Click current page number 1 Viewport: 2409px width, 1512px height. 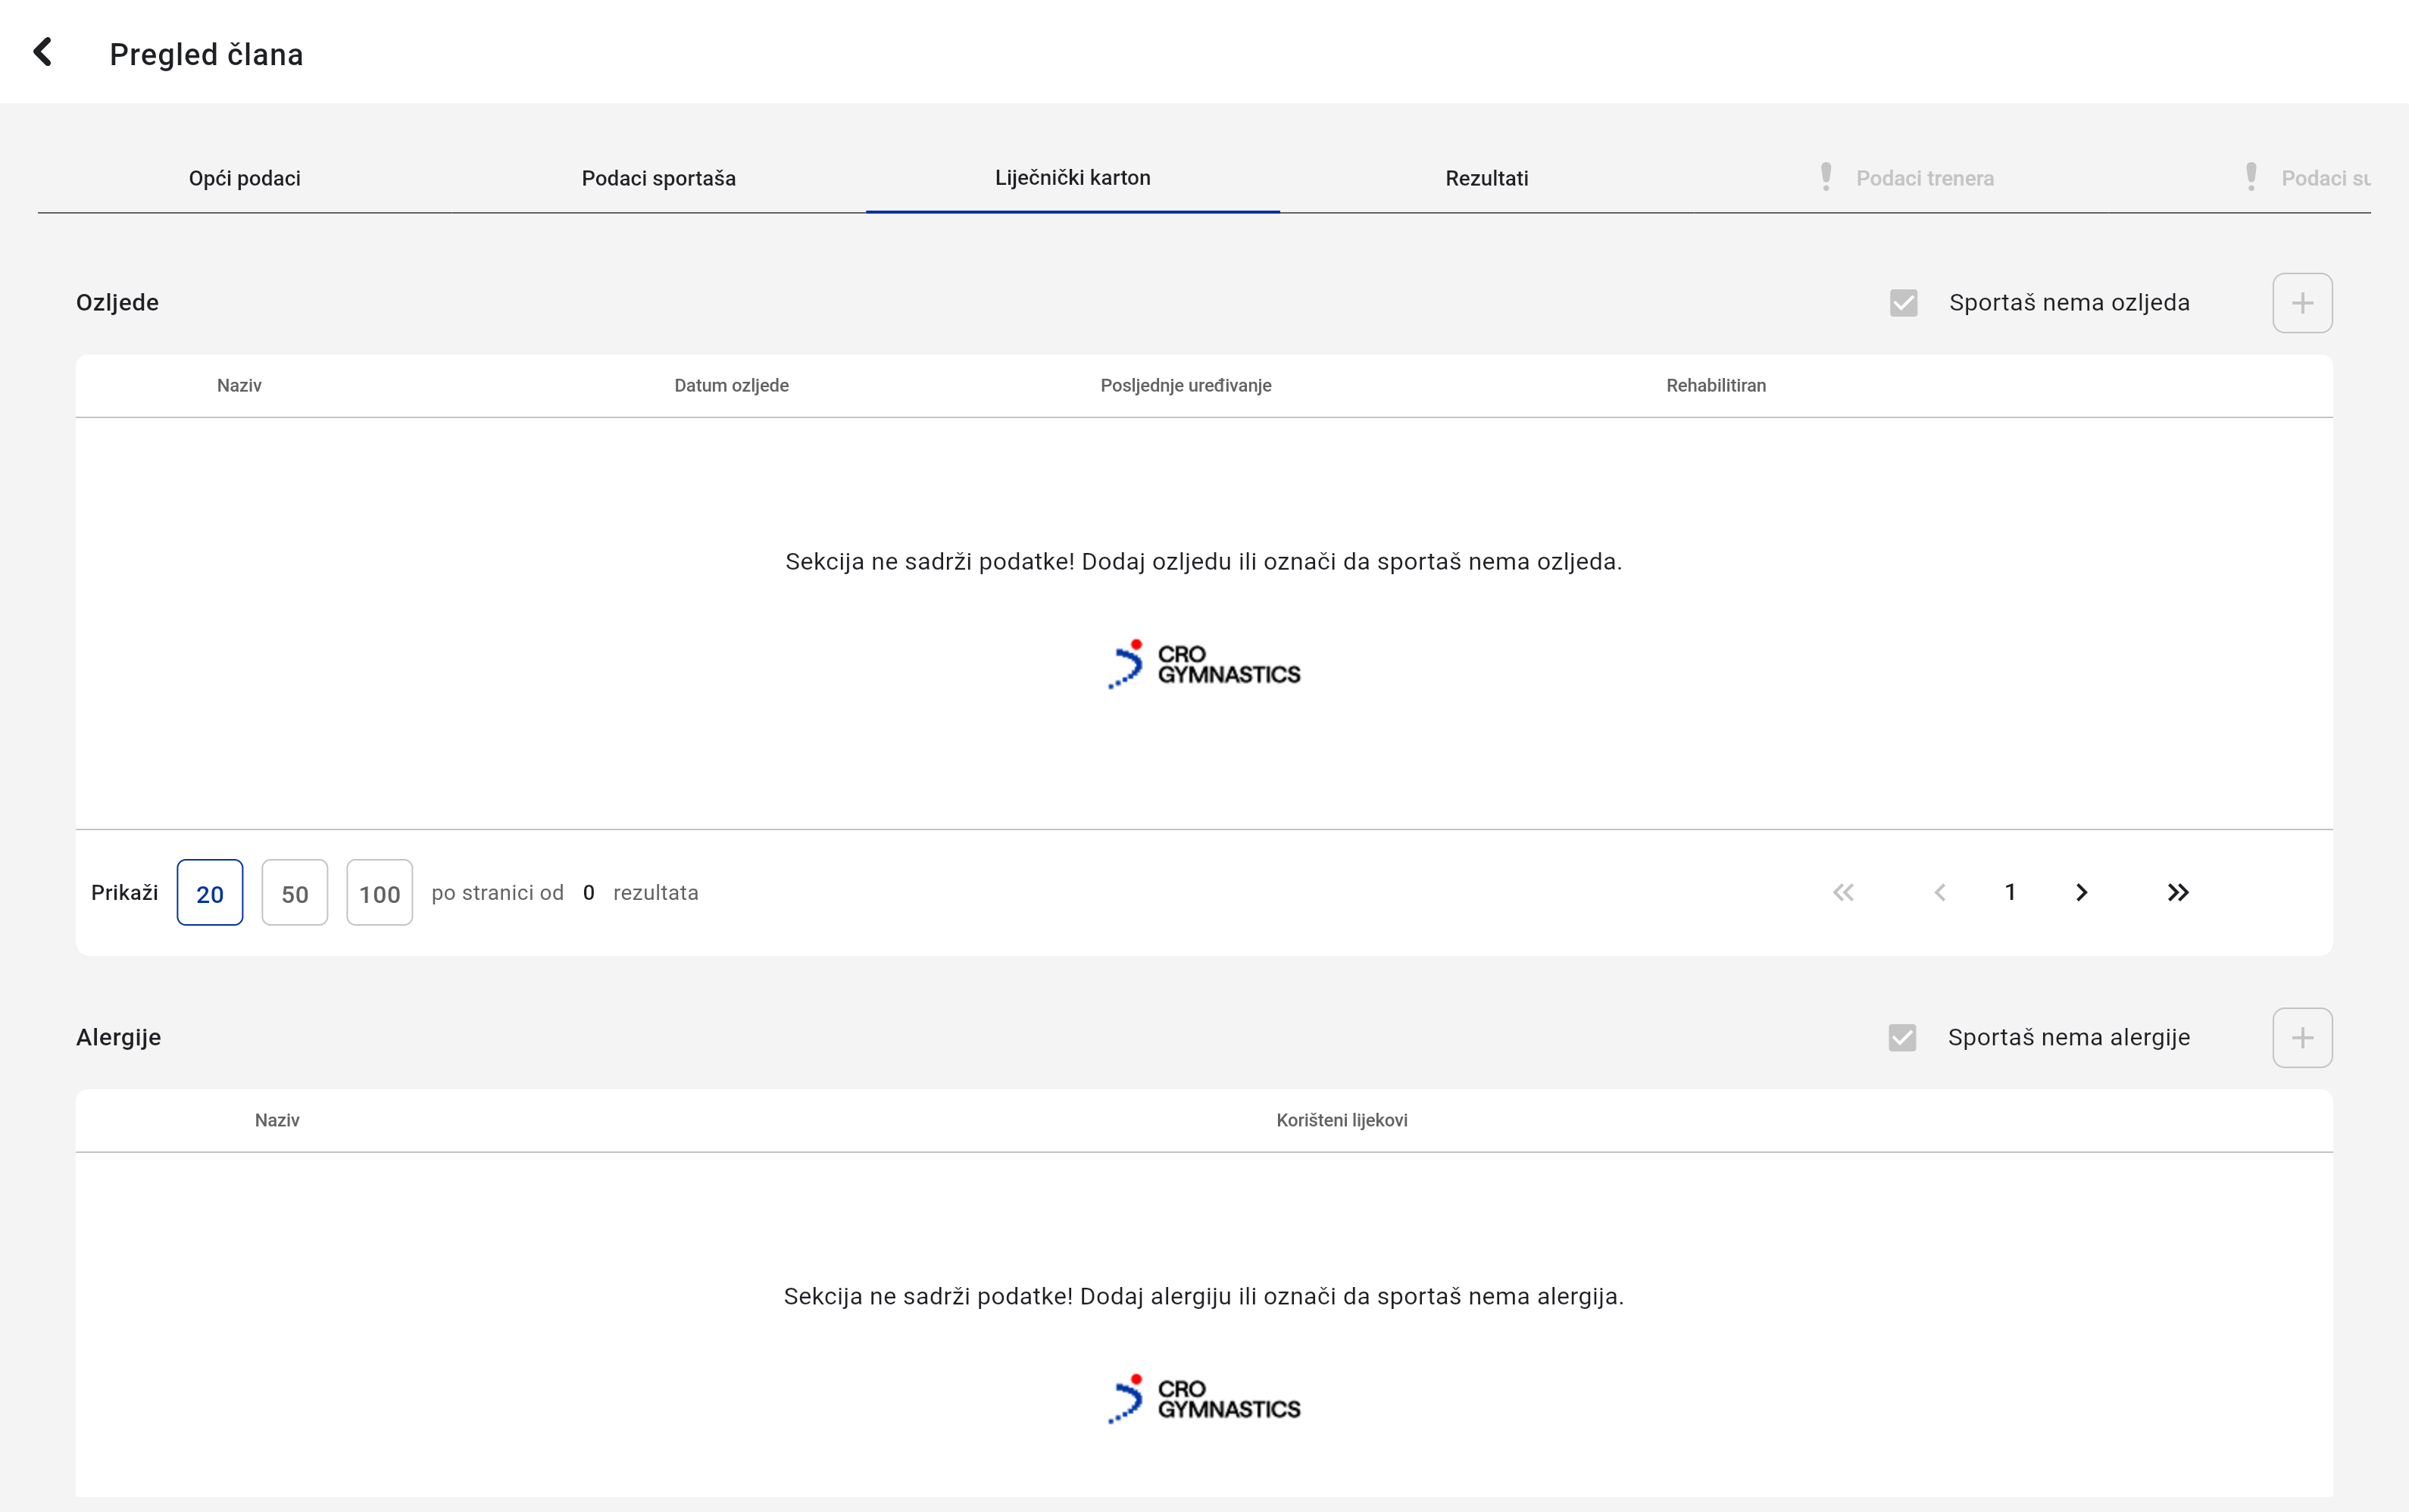coord(2010,892)
